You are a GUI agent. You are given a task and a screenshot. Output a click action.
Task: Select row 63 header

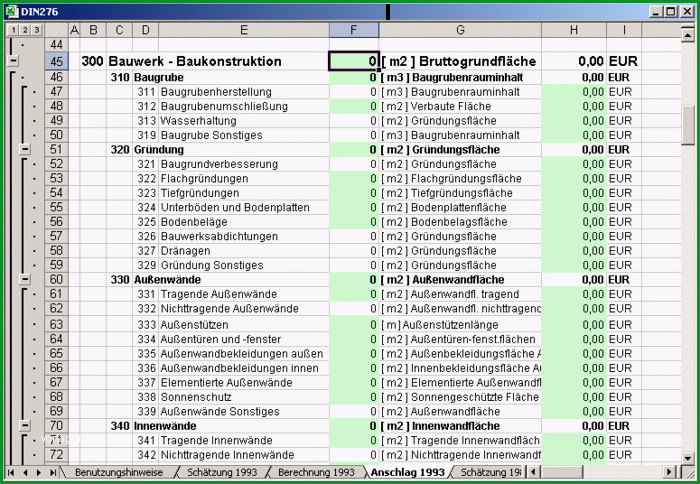(x=56, y=325)
